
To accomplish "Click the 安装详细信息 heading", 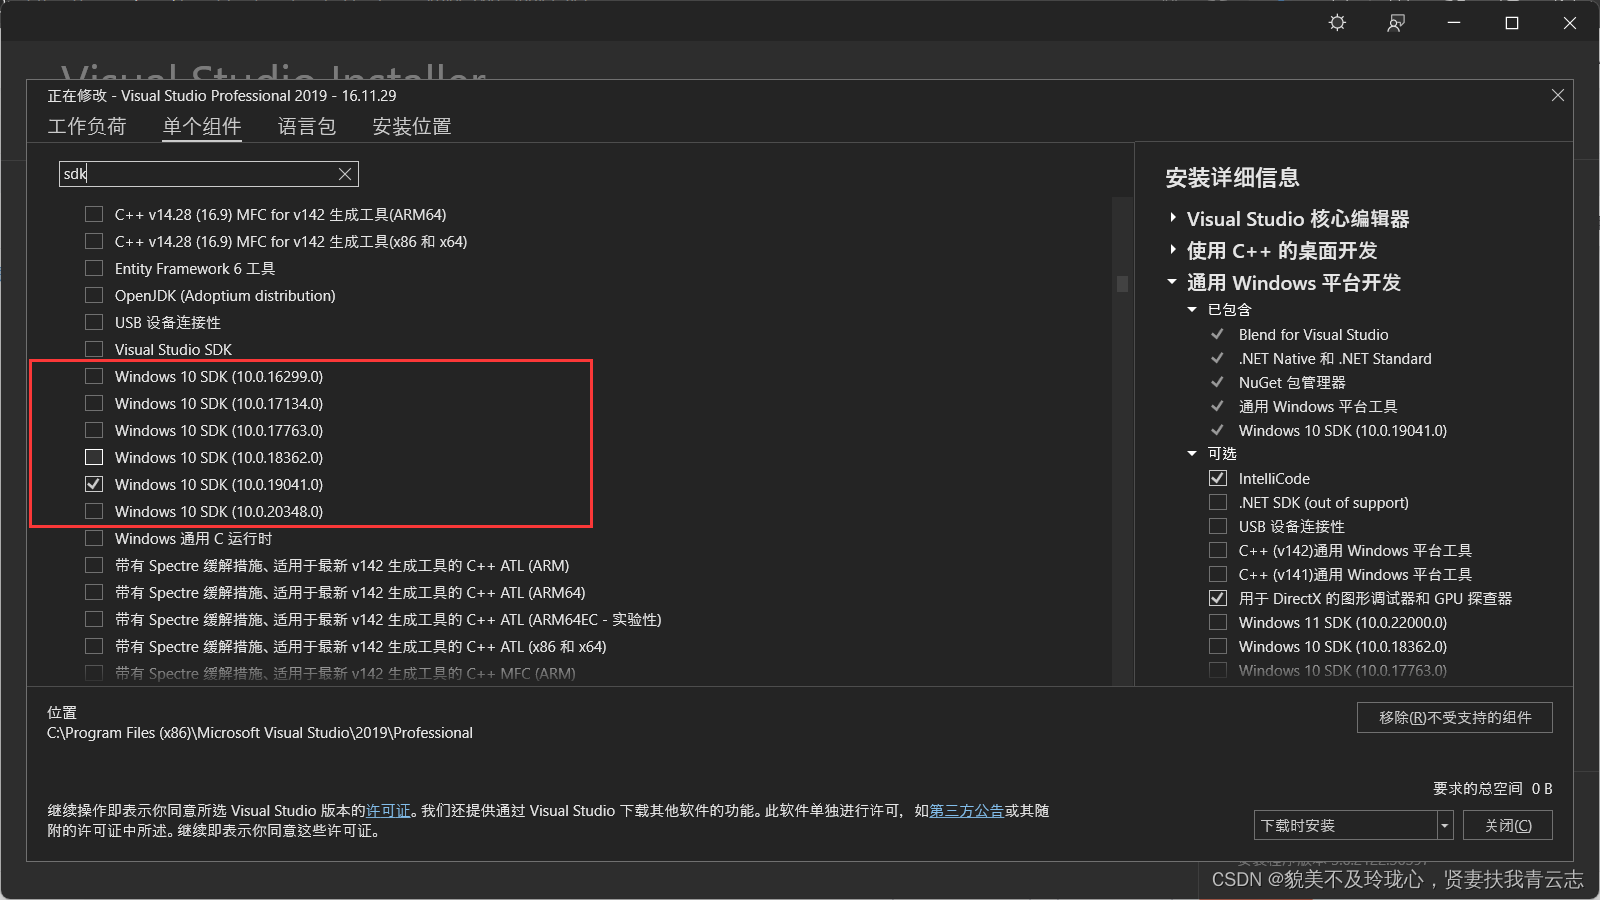I will coord(1232,178).
